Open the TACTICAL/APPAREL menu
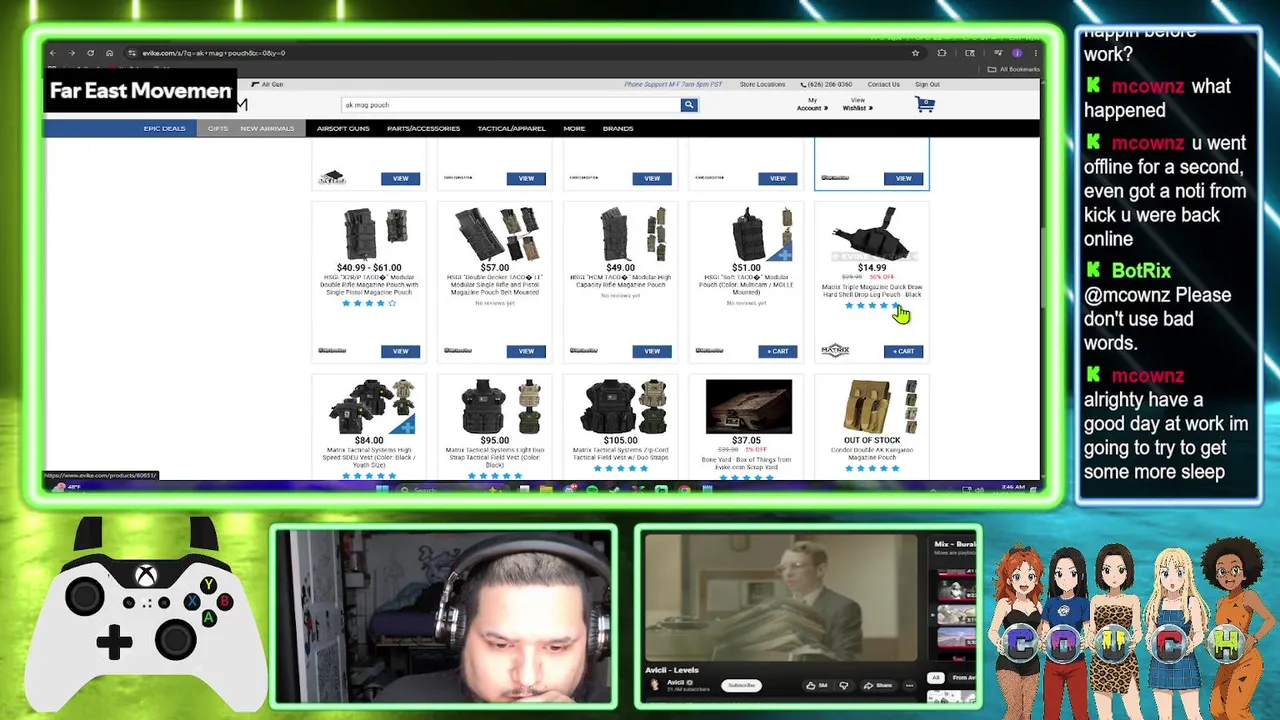The width and height of the screenshot is (1280, 720). [511, 128]
